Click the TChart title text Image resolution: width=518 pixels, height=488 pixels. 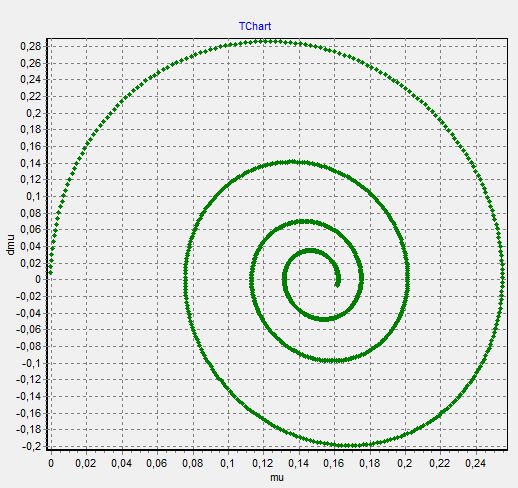[x=255, y=26]
